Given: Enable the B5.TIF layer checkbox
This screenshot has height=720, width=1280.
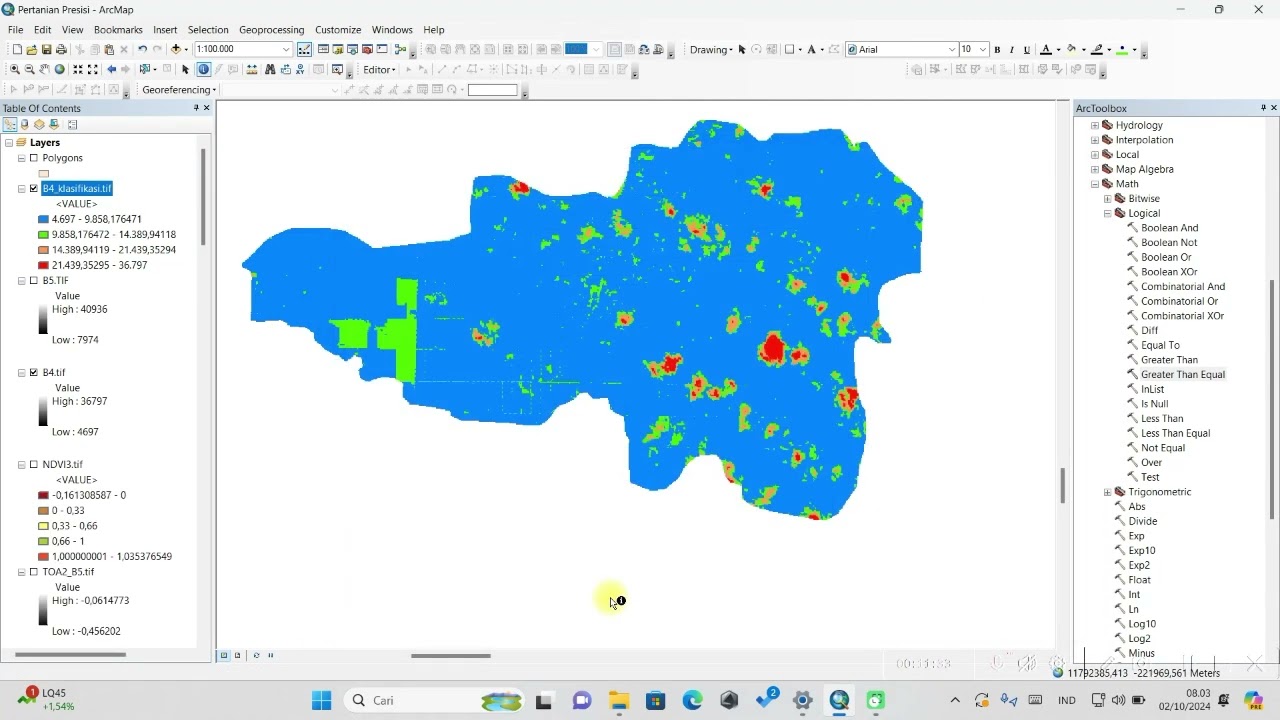Looking at the screenshot, I should pyautogui.click(x=33, y=281).
